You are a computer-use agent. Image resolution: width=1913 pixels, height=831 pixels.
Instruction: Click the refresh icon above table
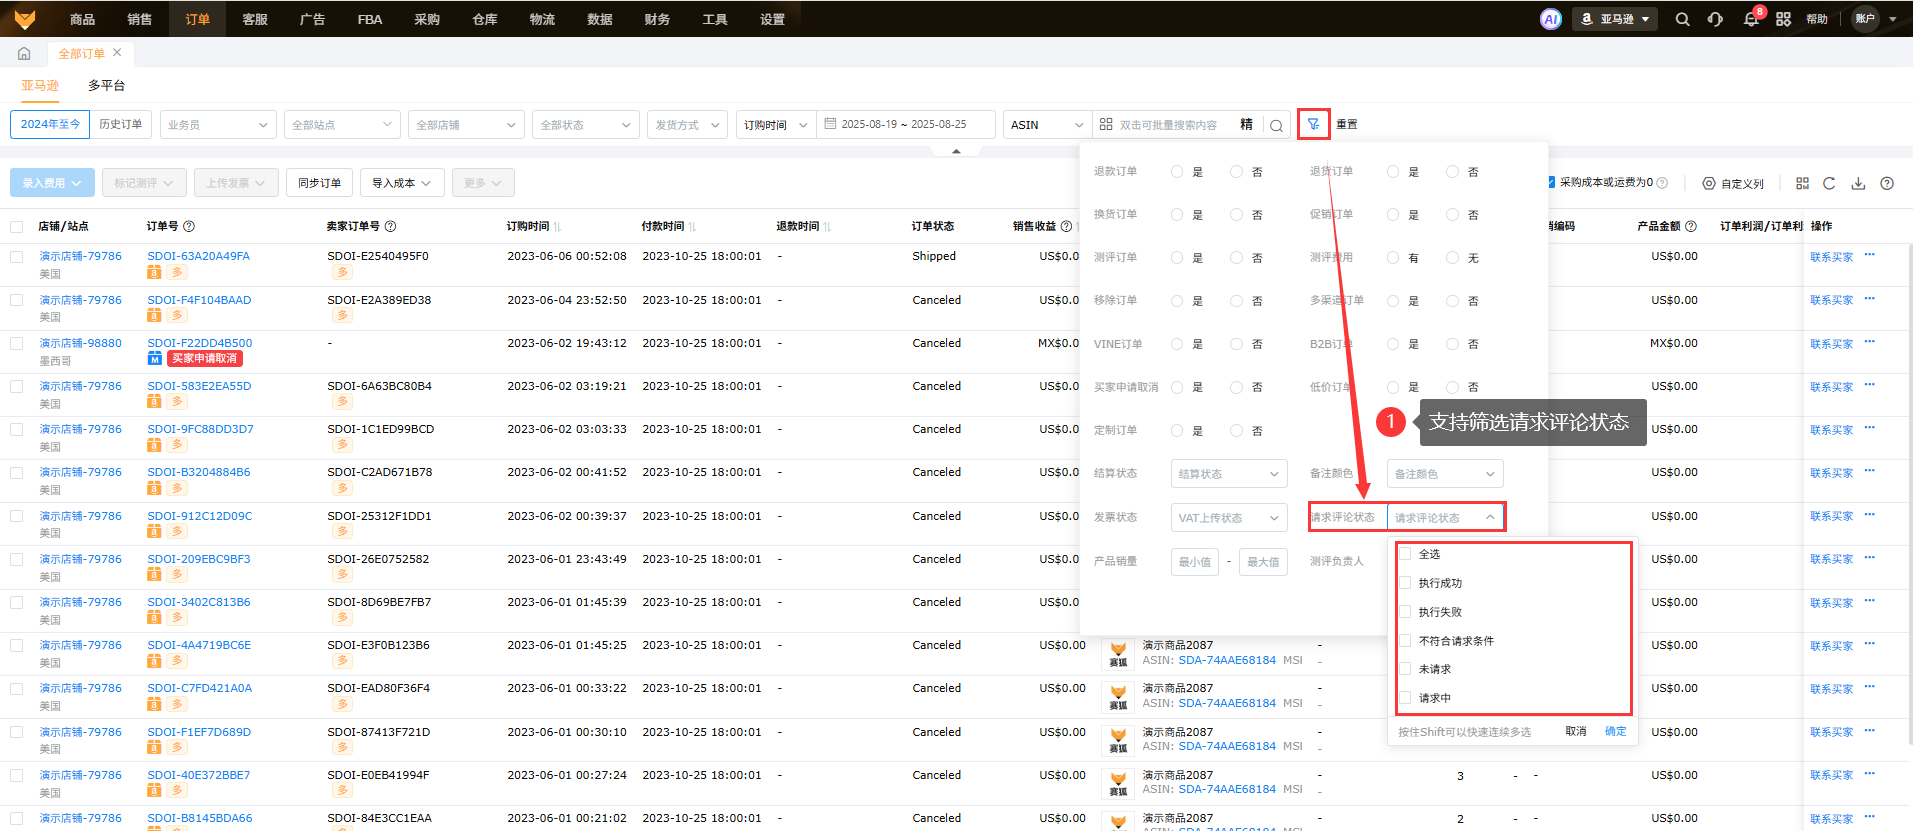(x=1829, y=183)
